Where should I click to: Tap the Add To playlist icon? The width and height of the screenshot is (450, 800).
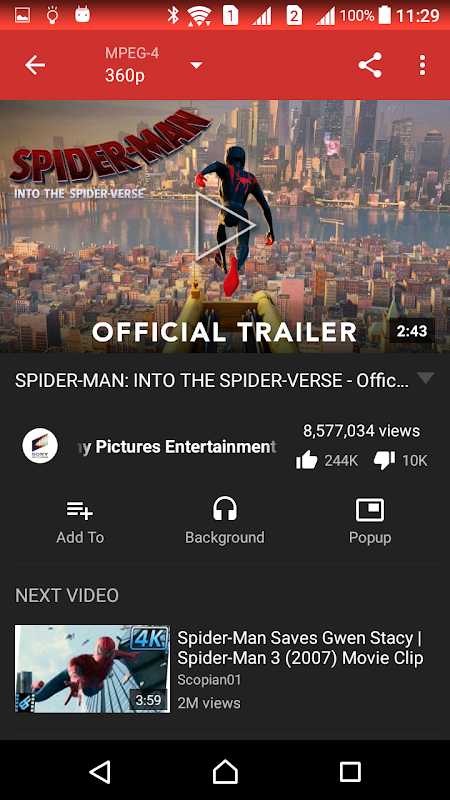pyautogui.click(x=80, y=510)
